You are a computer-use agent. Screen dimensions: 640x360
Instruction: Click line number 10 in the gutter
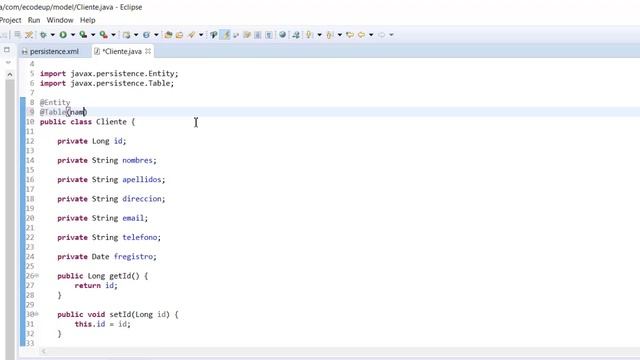pos(30,122)
